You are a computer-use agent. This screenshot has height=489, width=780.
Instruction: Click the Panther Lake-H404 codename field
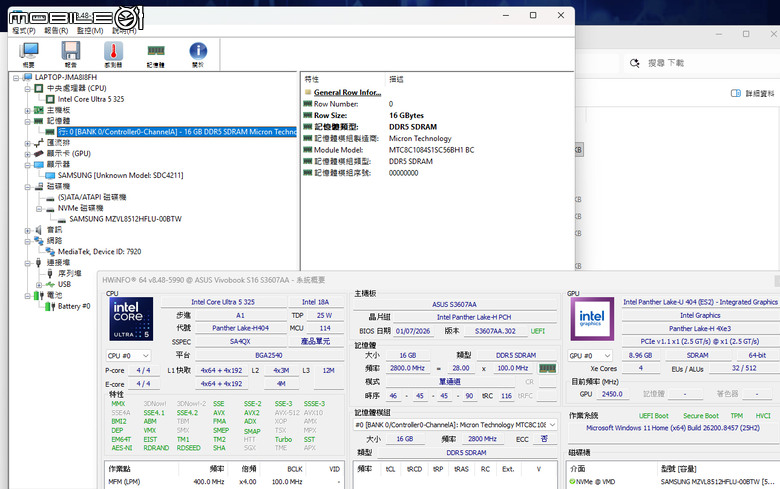[x=240, y=328]
